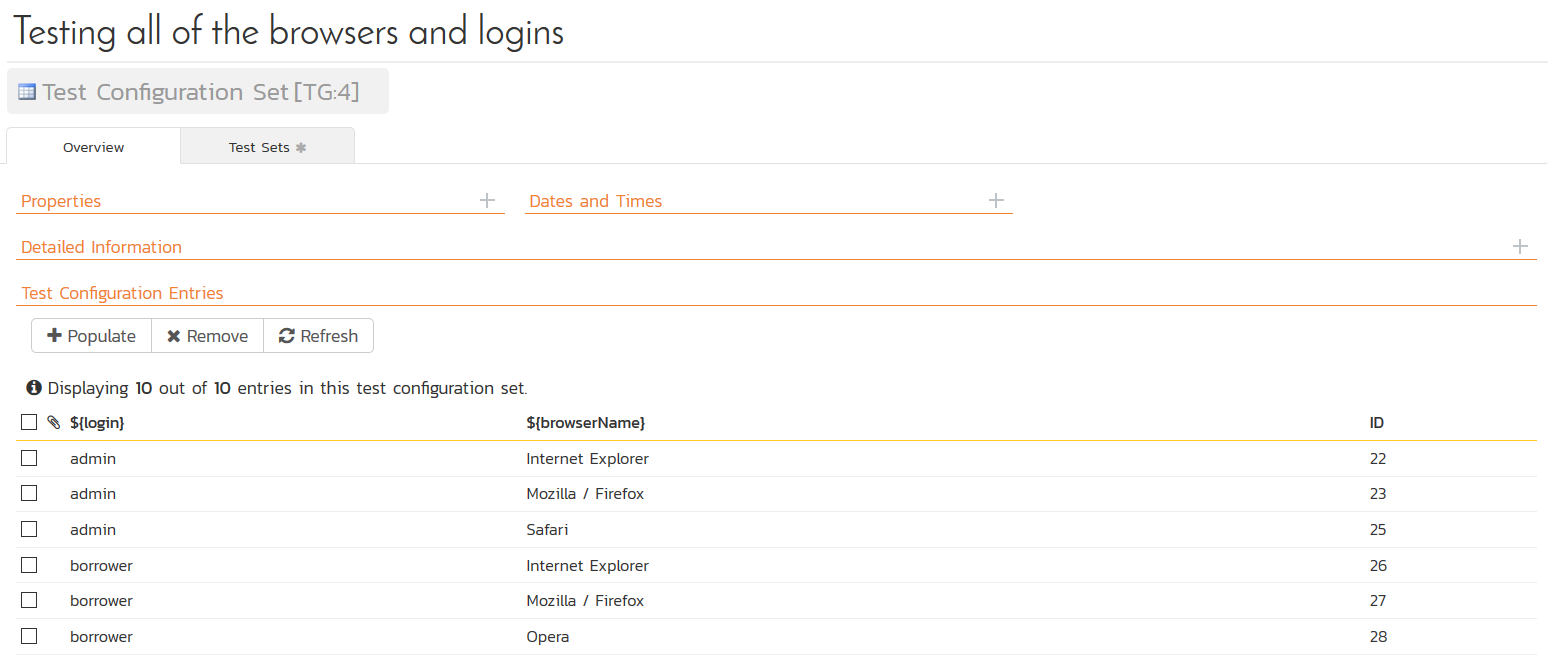Screen dimensions: 1548x656
Task: Check the box for admin Internet Explorer row
Action: [29, 458]
